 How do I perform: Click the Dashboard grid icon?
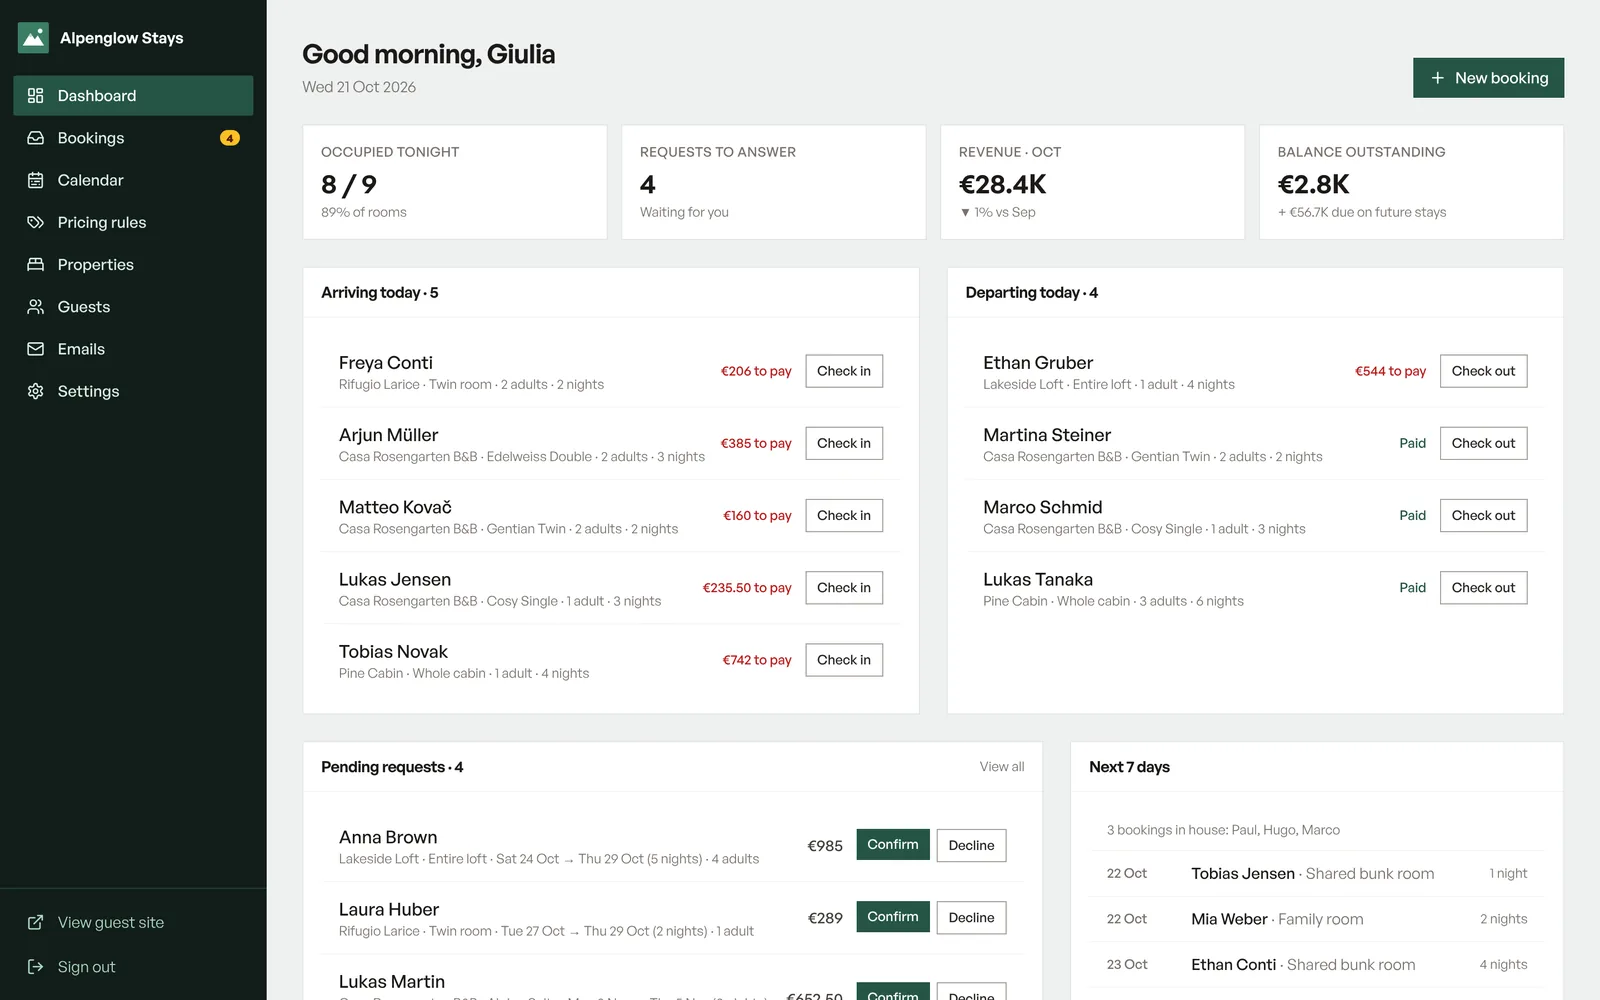[36, 96]
